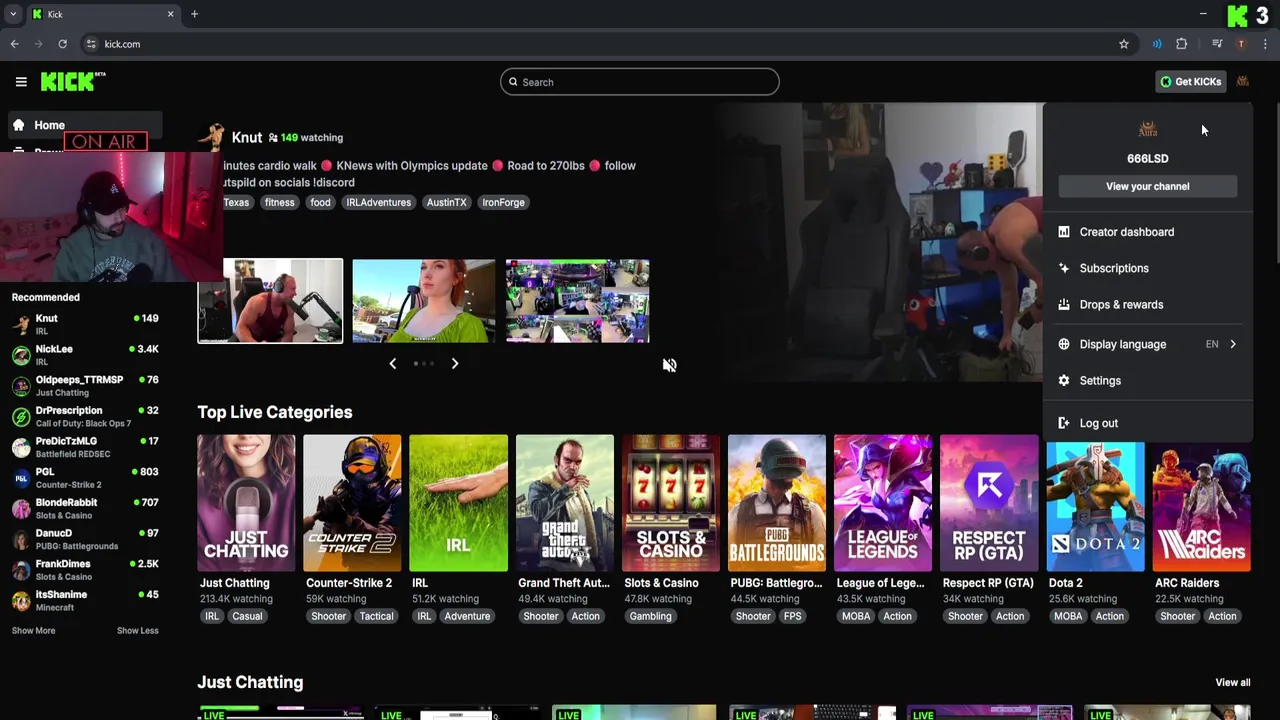This screenshot has width=1280, height=720.
Task: Open IRL category card
Action: (458, 503)
